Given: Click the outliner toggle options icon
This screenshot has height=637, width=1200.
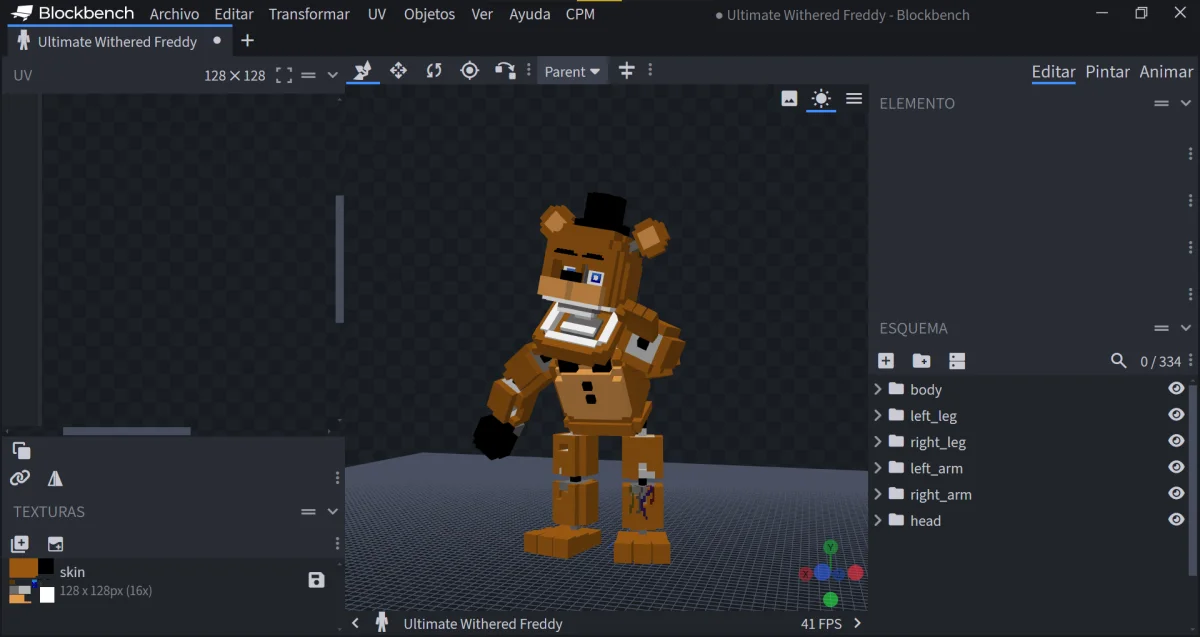Looking at the screenshot, I should (x=957, y=361).
